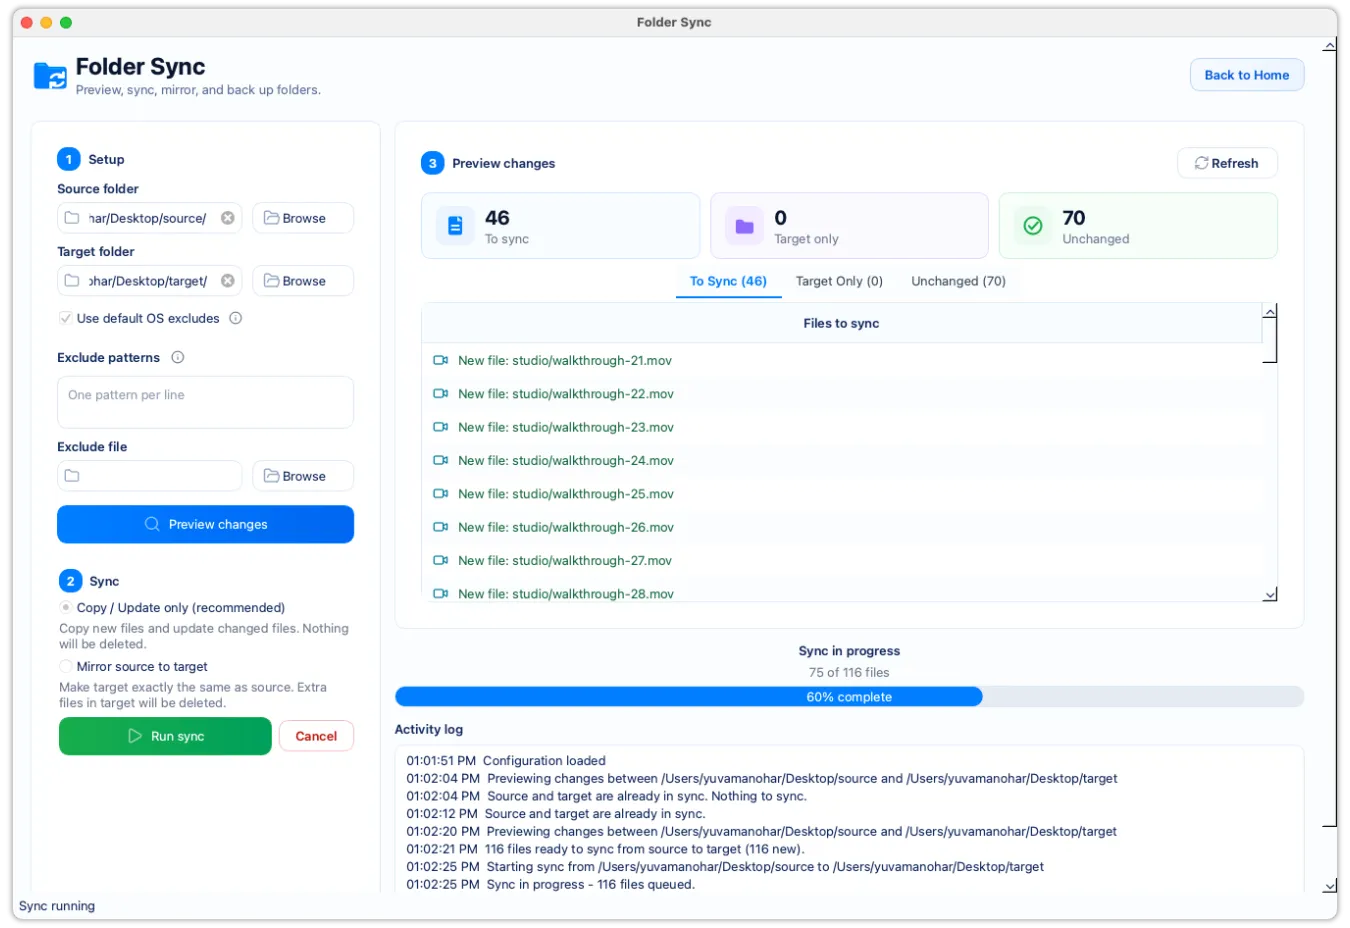Select Copy / Update only sync mode

66,607
